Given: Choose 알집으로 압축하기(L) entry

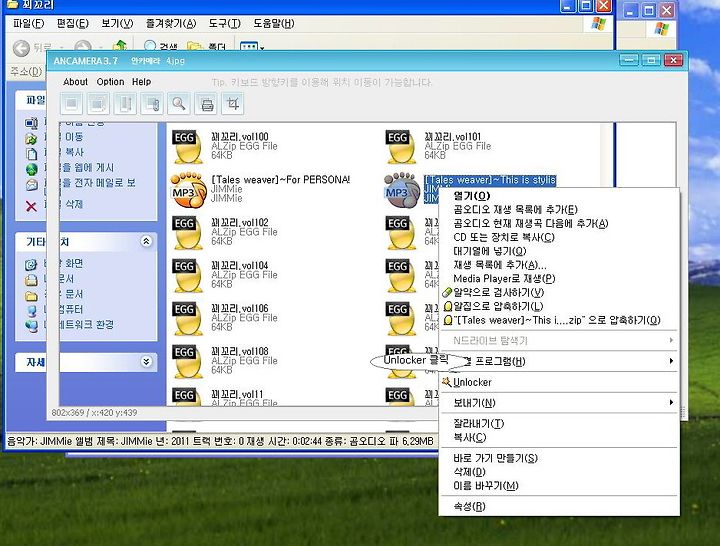Looking at the screenshot, I should click(559, 306).
